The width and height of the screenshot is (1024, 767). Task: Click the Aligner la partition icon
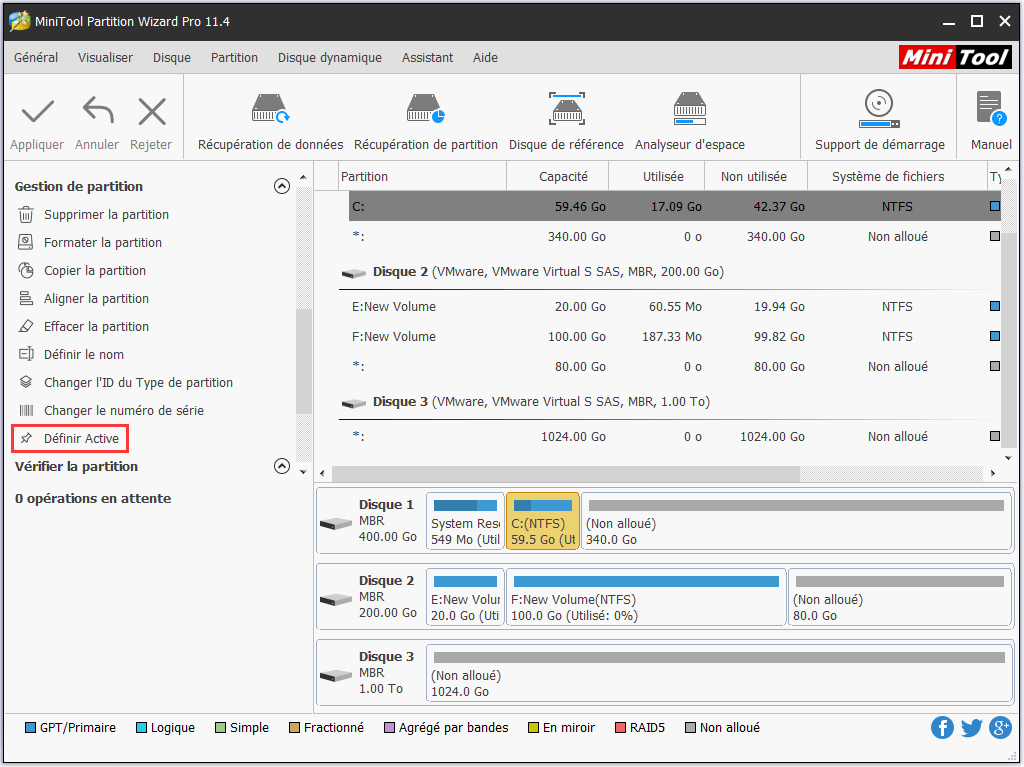pos(25,299)
